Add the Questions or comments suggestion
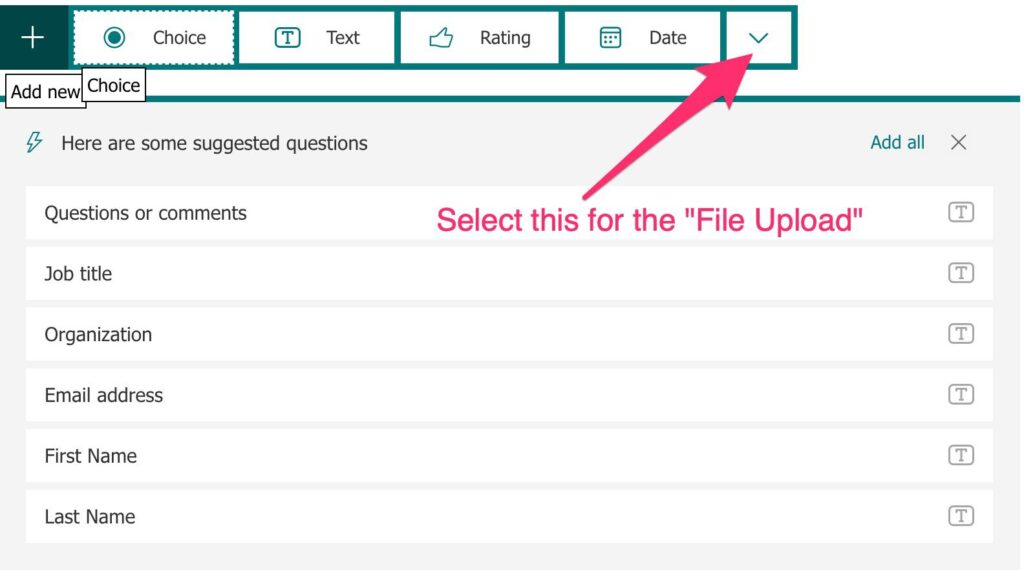Viewport: 1024px width, 570px height. 509,213
